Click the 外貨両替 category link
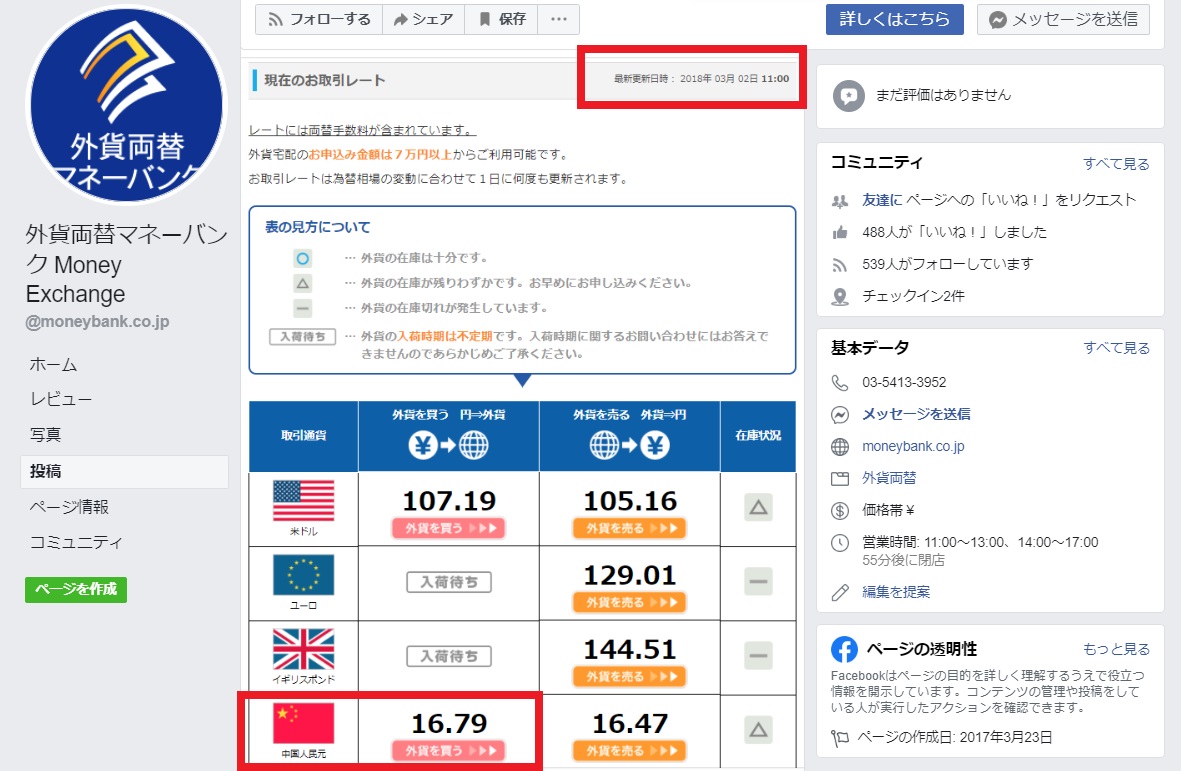1181x771 pixels. click(889, 478)
